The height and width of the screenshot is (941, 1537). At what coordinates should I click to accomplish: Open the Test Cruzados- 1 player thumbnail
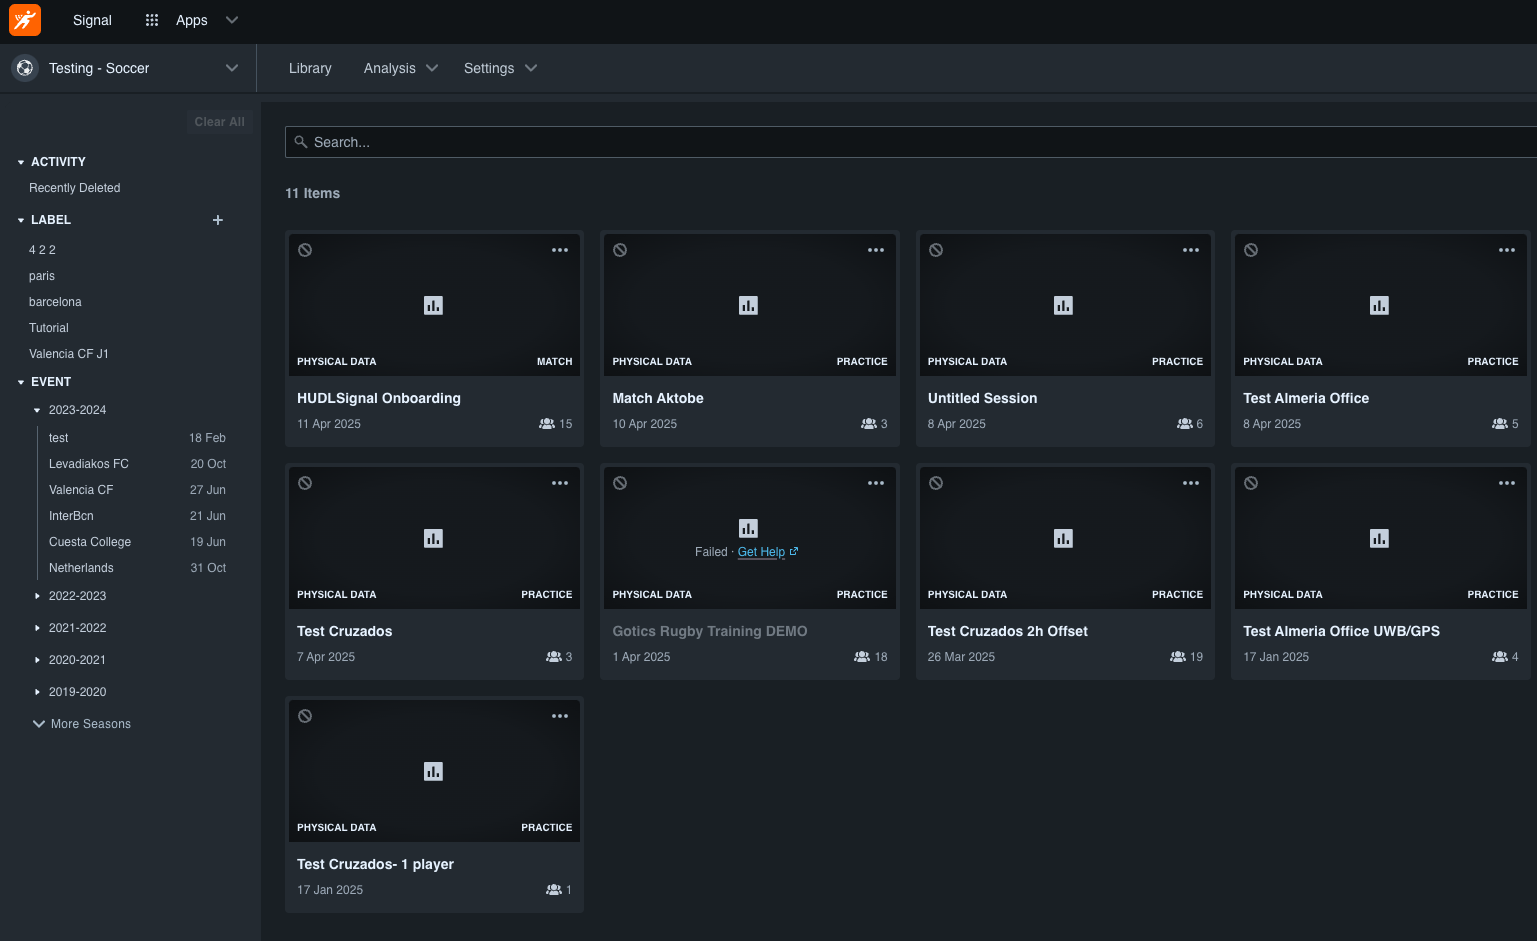coord(434,771)
